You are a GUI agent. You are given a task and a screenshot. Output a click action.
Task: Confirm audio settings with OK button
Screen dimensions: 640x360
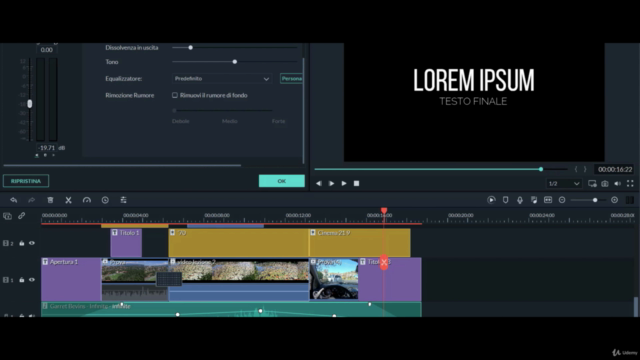tap(282, 181)
